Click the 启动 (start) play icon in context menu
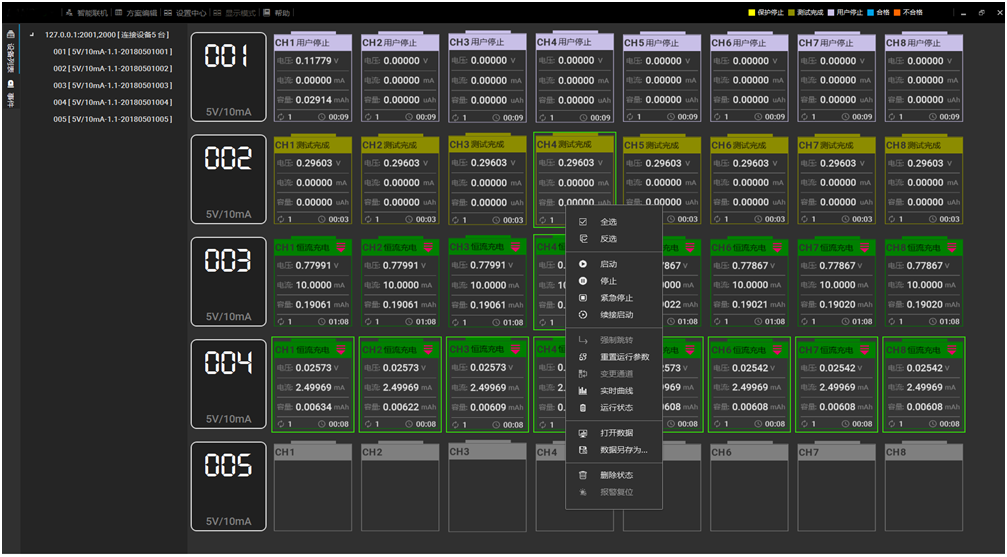Viewport: 1007px width, 557px height. point(583,264)
